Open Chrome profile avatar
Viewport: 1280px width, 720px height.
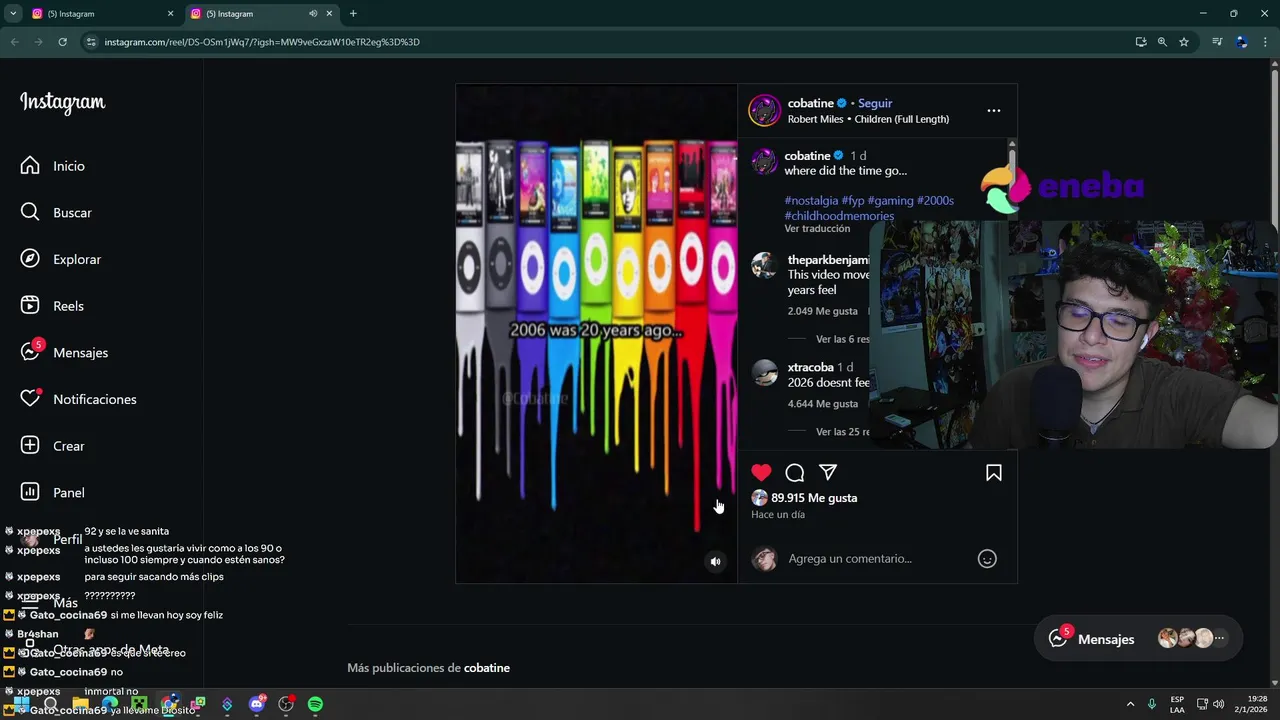[1241, 42]
